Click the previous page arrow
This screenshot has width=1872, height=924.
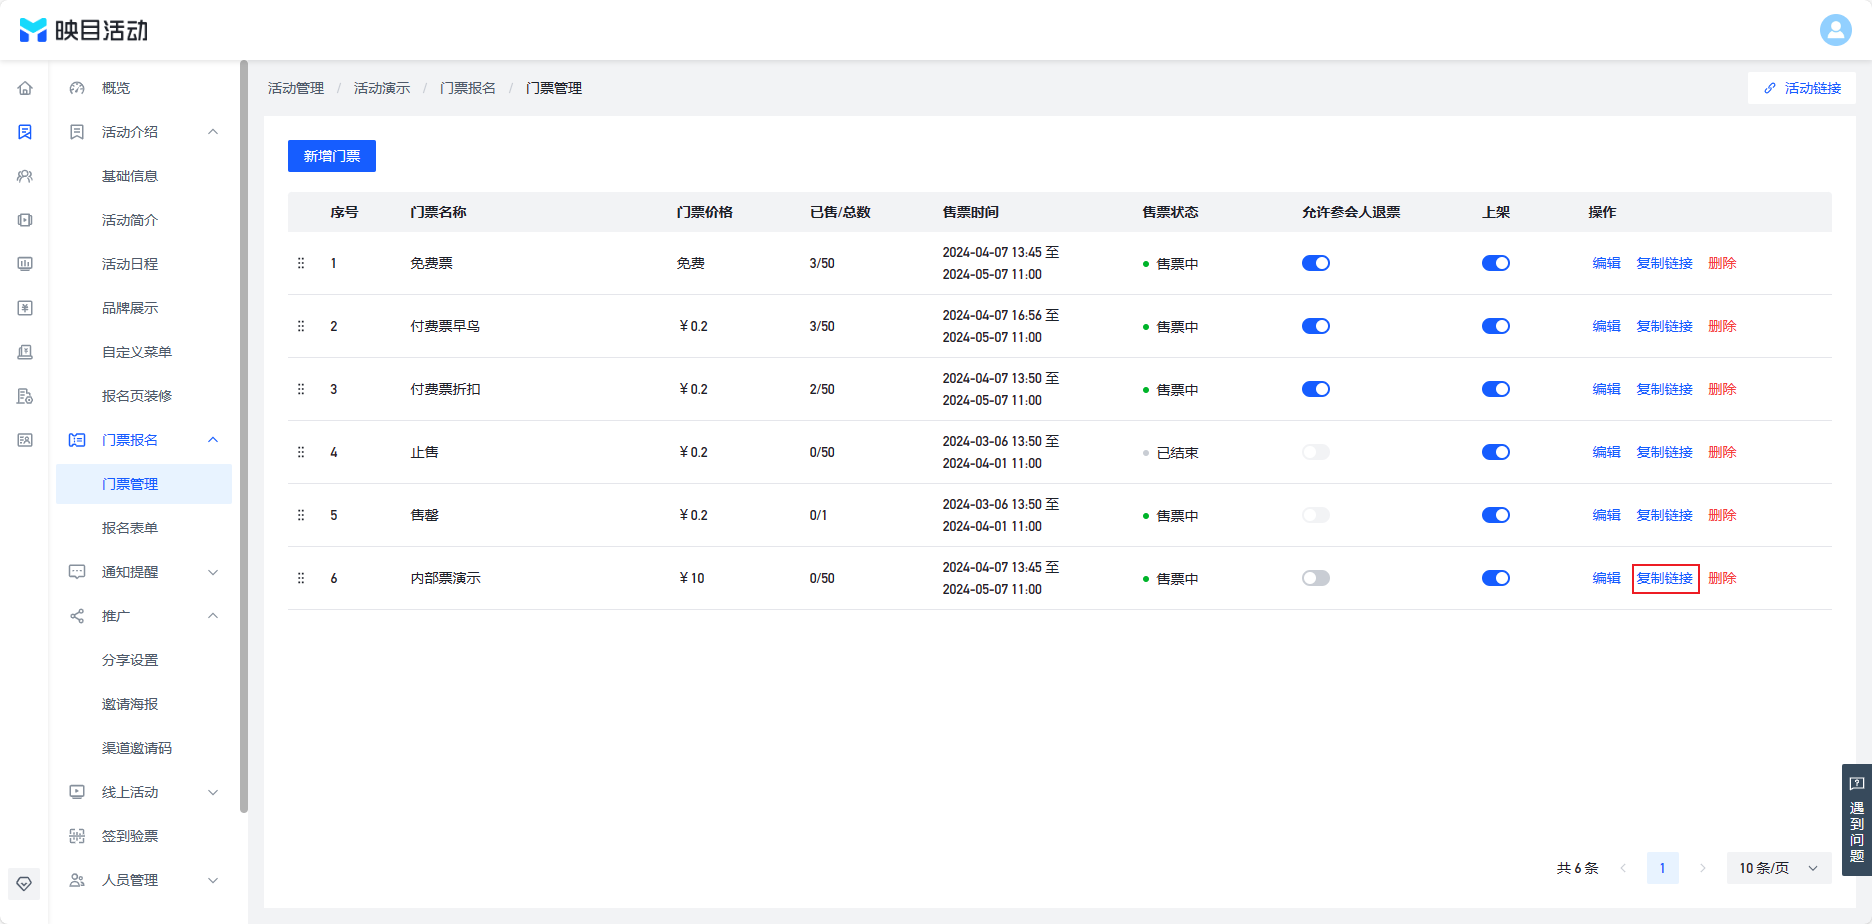tap(1623, 868)
